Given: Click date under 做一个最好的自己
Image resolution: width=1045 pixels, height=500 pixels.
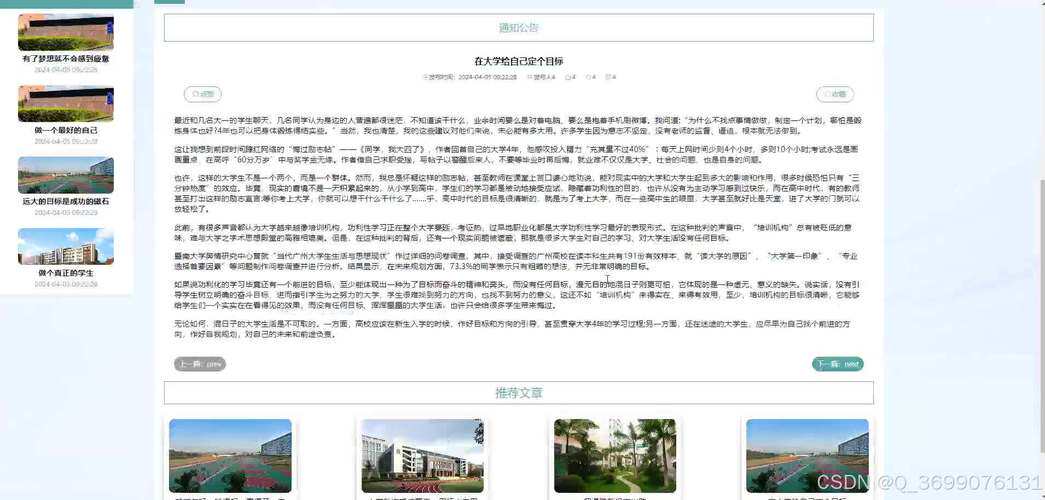Looking at the screenshot, I should 65,141.
